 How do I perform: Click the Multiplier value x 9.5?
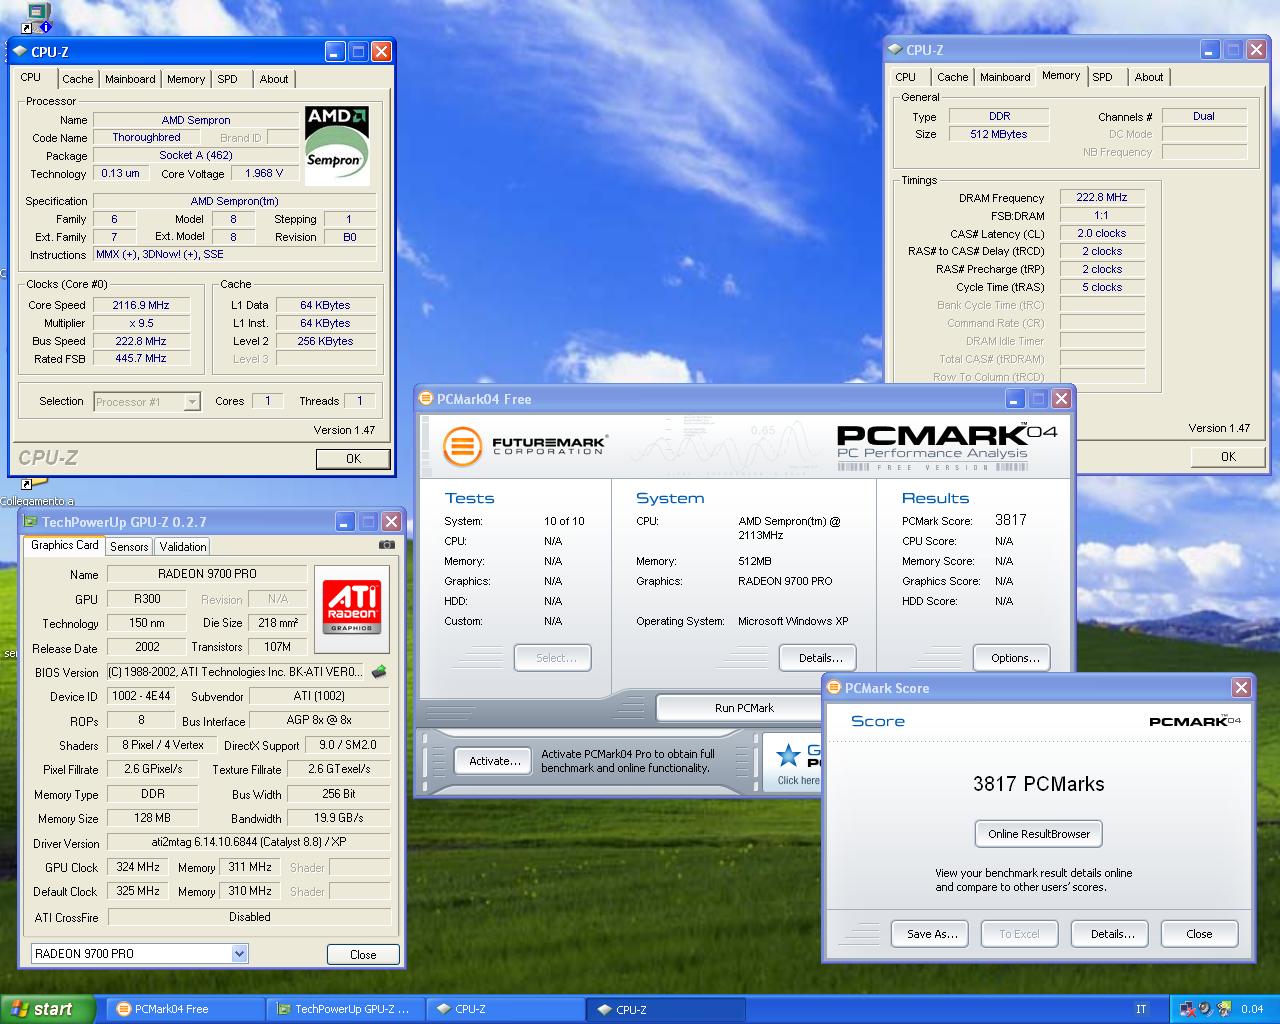pos(141,323)
